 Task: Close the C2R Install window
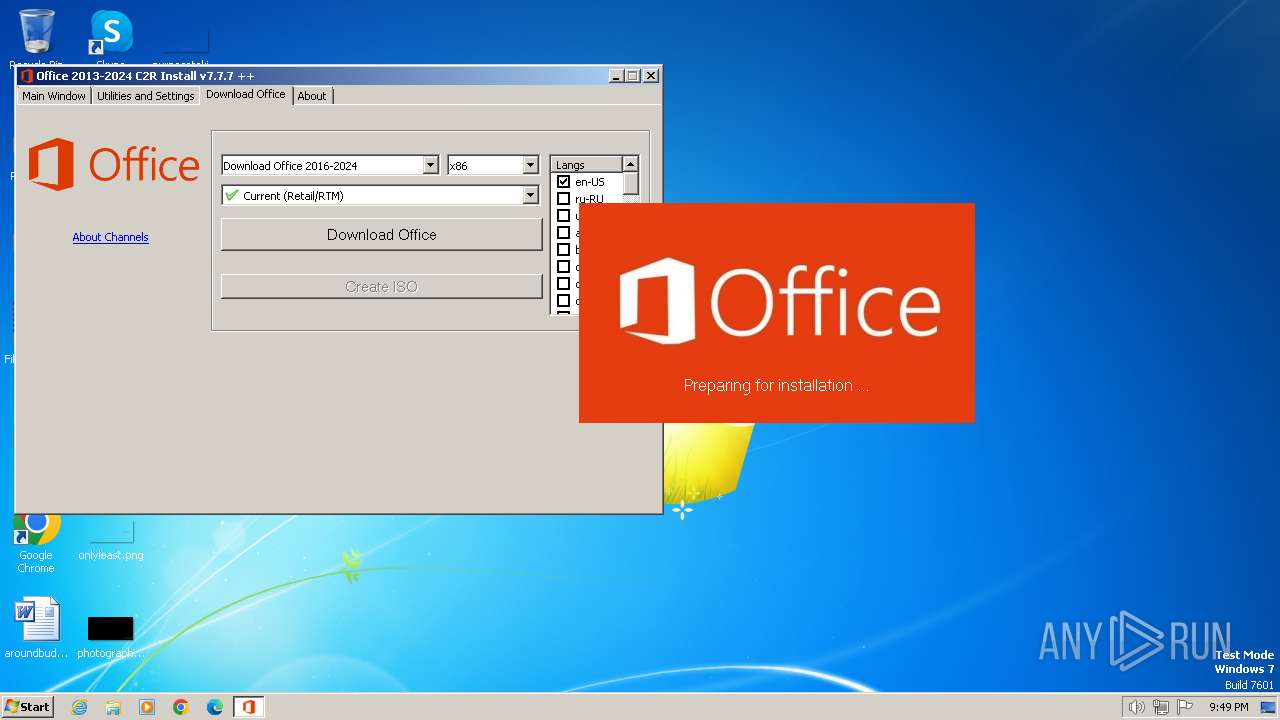651,76
